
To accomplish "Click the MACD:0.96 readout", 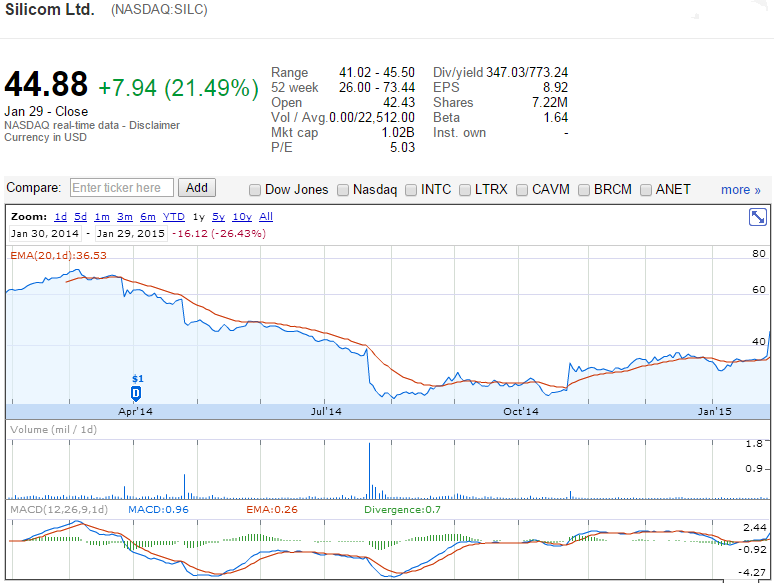I will pyautogui.click(x=158, y=509).
